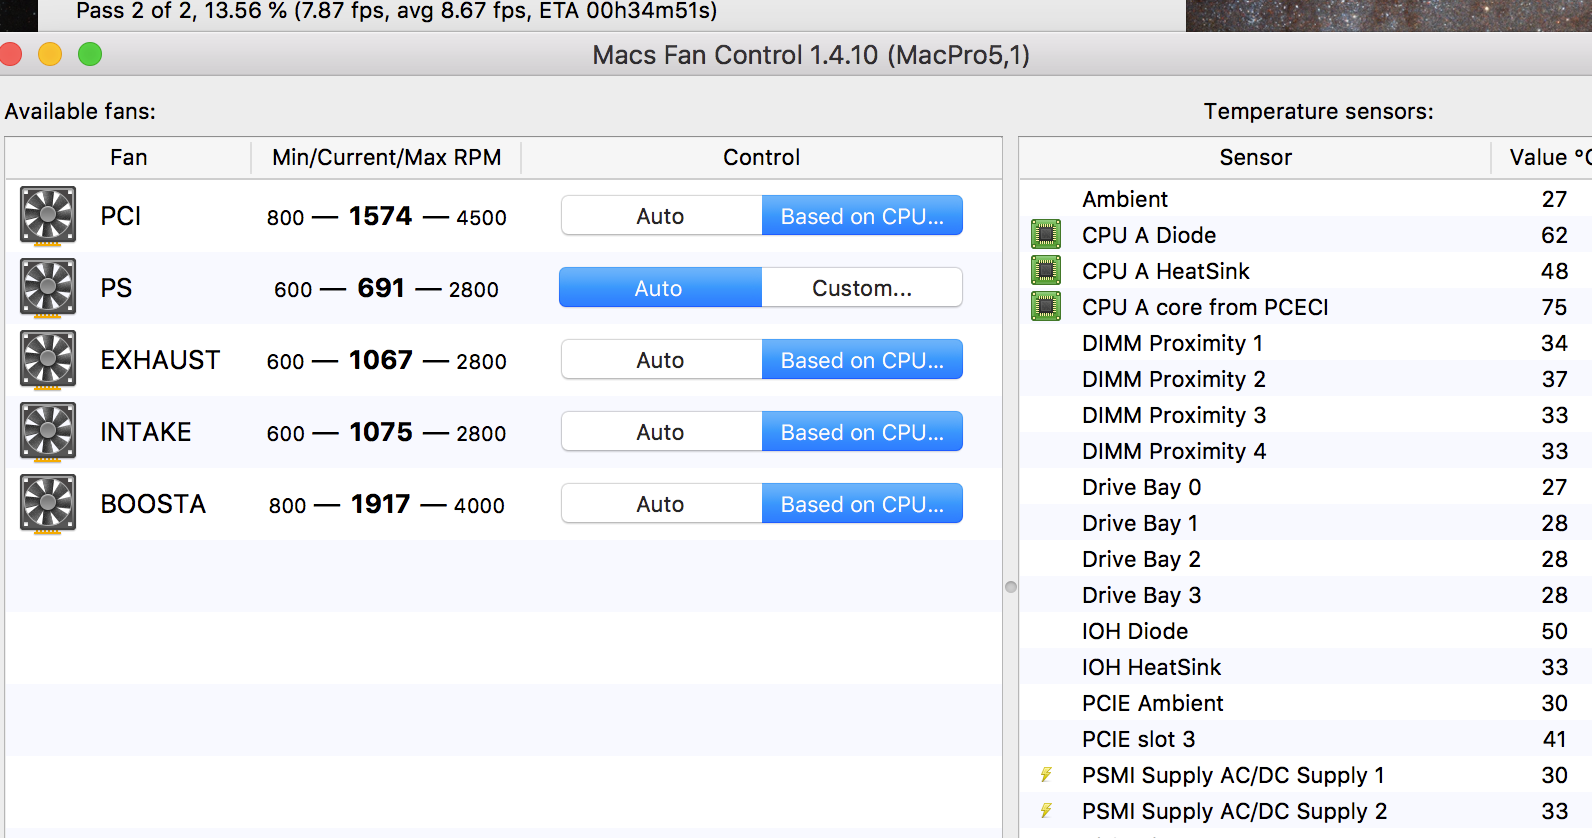Click the INTAKE fan icon

48,432
